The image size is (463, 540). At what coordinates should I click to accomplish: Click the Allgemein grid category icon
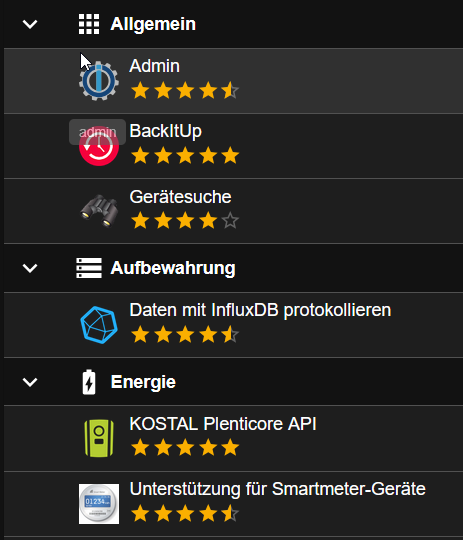coord(89,24)
